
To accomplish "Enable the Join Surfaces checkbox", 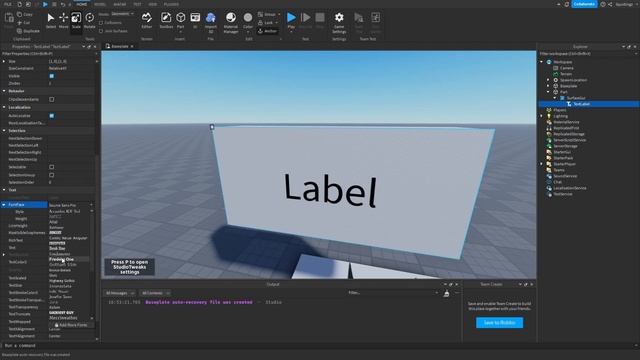I will pos(101,31).
